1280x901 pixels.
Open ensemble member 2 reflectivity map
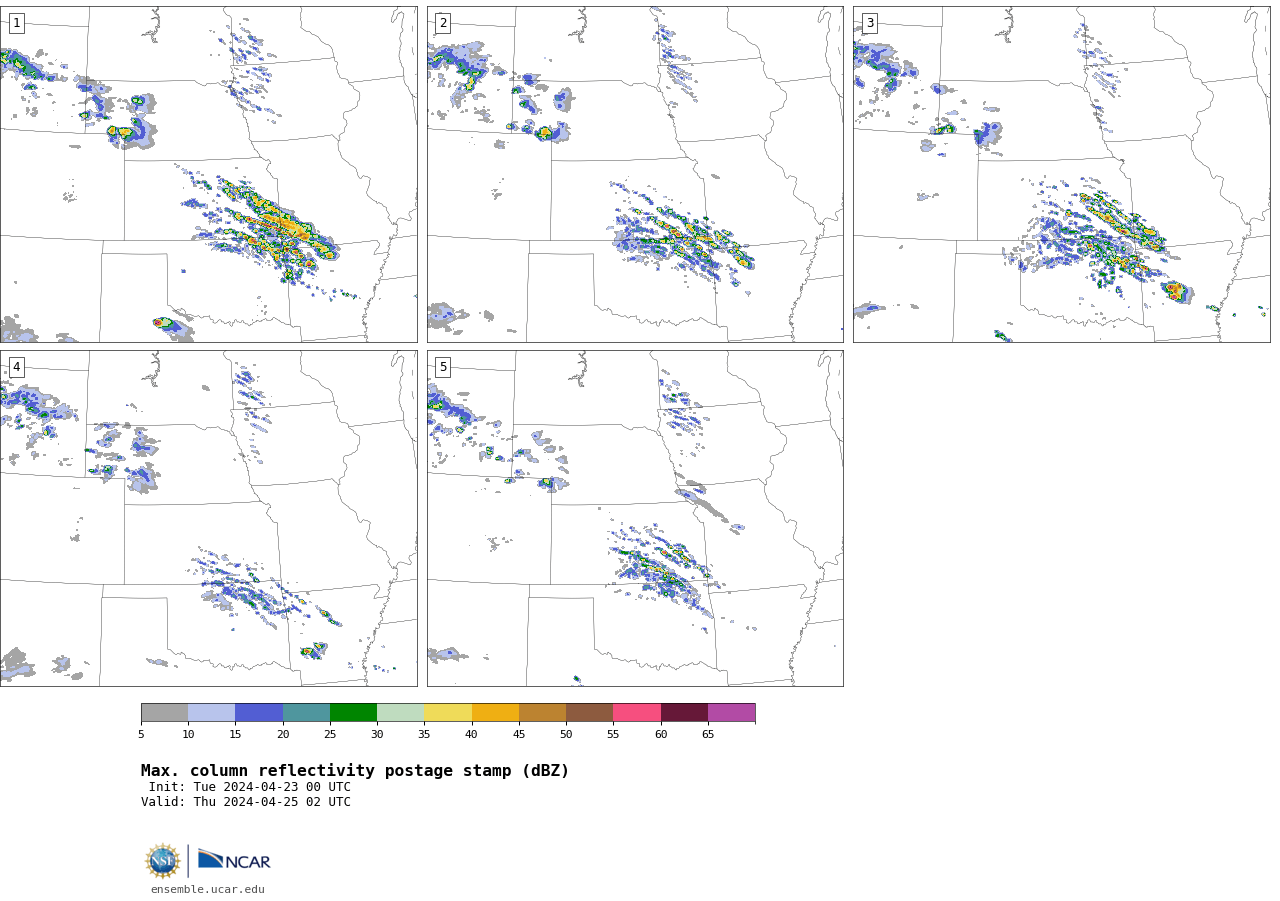coord(635,174)
